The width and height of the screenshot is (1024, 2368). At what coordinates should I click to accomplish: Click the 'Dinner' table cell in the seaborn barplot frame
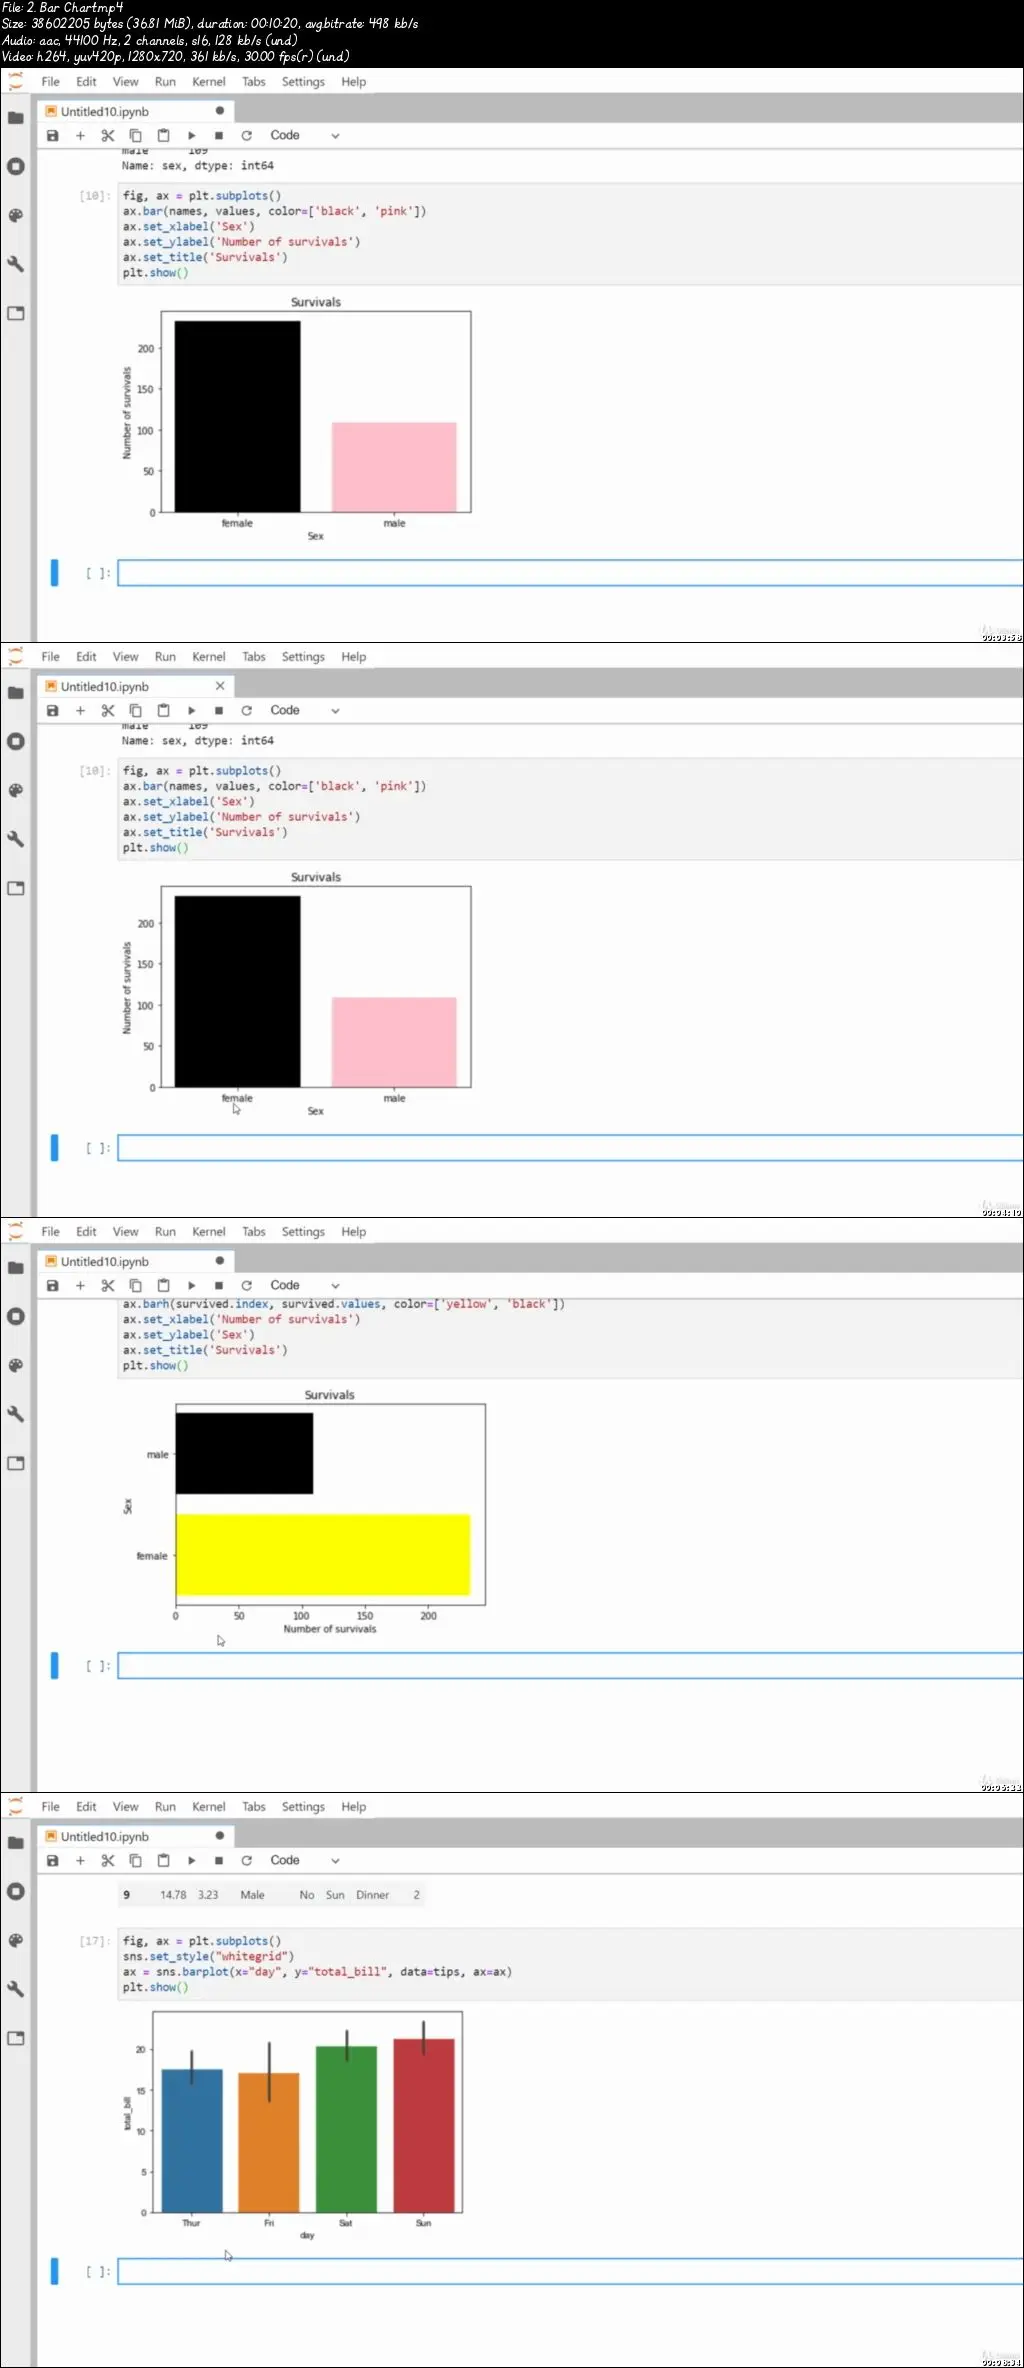tap(372, 1895)
